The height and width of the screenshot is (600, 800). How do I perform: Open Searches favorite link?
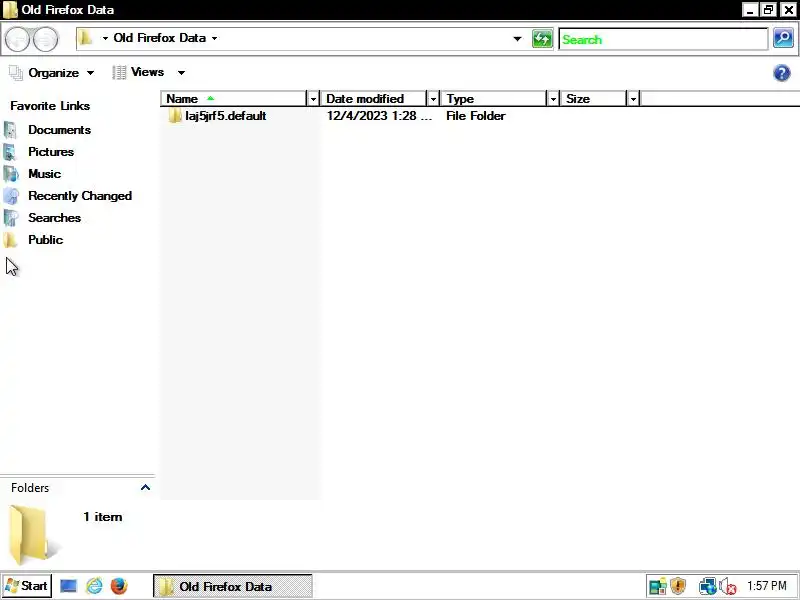55,218
